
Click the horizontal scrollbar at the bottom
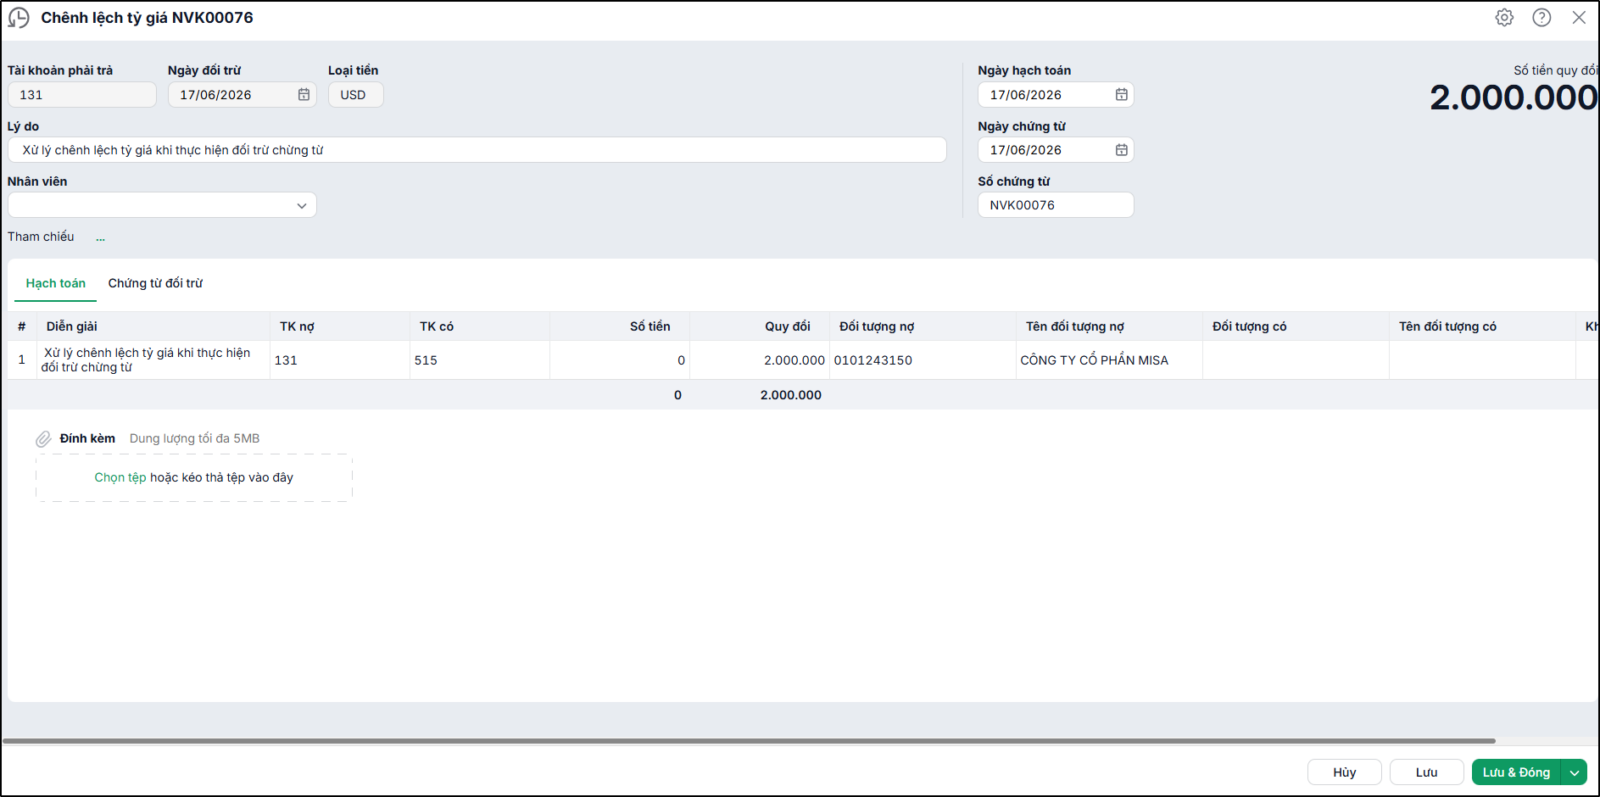[x=749, y=741]
